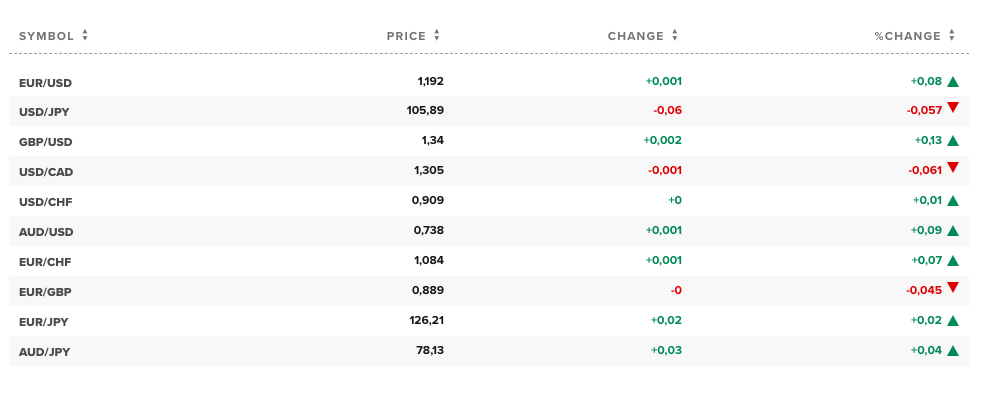
Task: Sort table by the PRICE column arrows
Action: pos(437,36)
